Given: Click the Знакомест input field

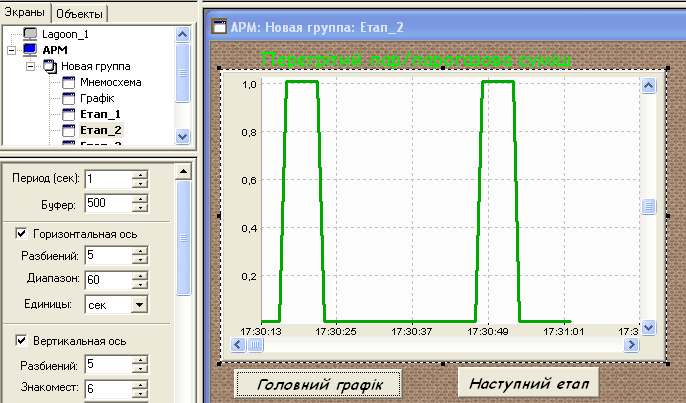Looking at the screenshot, I should pos(108,388).
